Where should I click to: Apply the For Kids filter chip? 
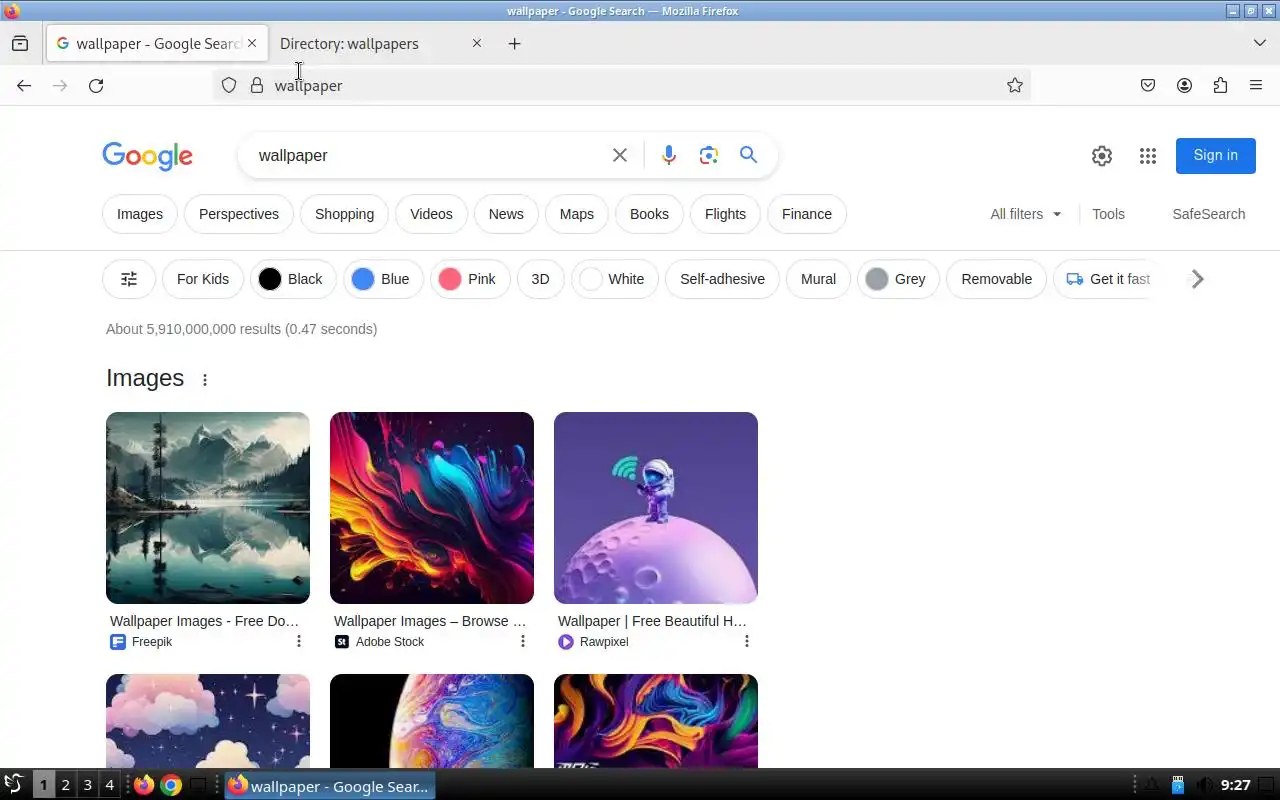pyautogui.click(x=203, y=279)
